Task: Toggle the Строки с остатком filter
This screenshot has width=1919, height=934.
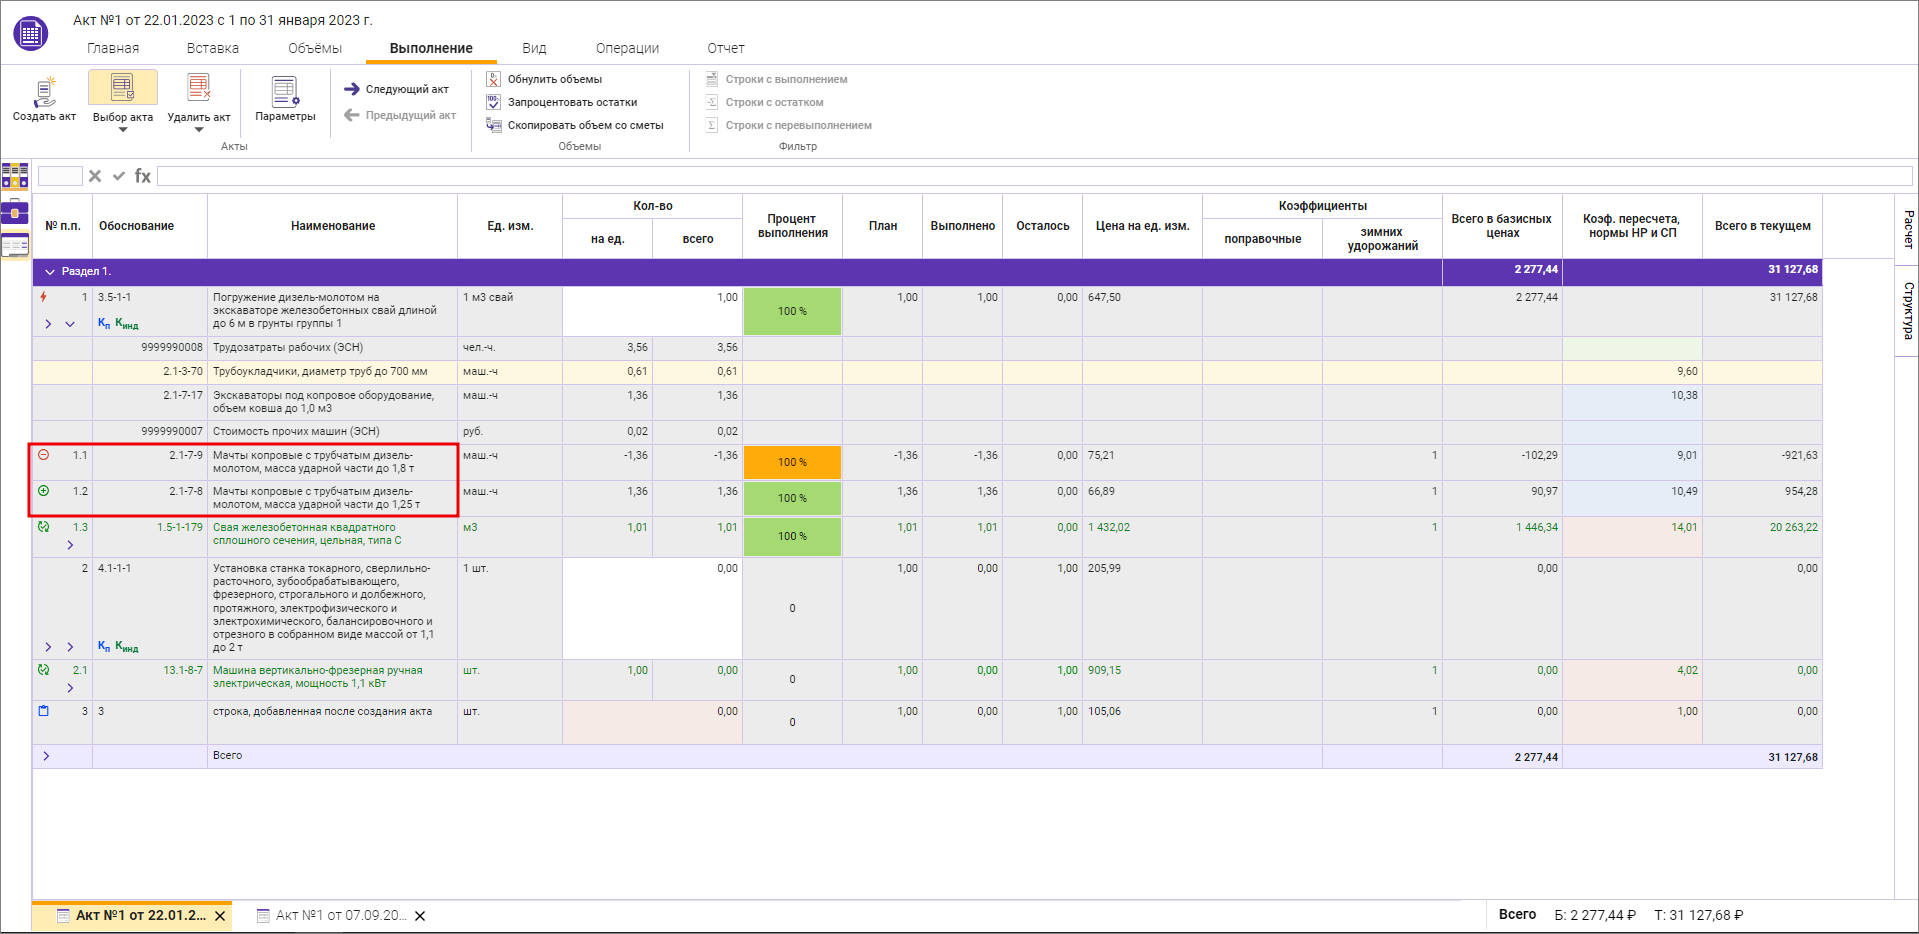Action: click(774, 102)
